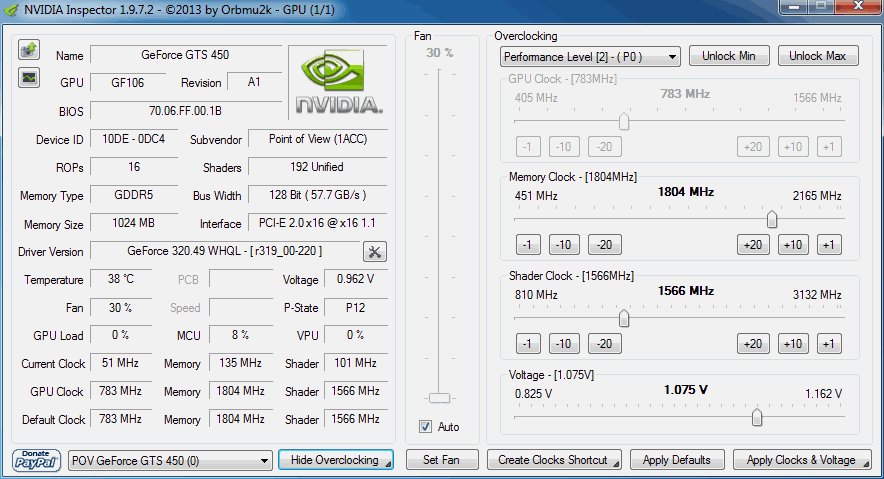Click the Set Fan button
The width and height of the screenshot is (884, 479).
[441, 460]
